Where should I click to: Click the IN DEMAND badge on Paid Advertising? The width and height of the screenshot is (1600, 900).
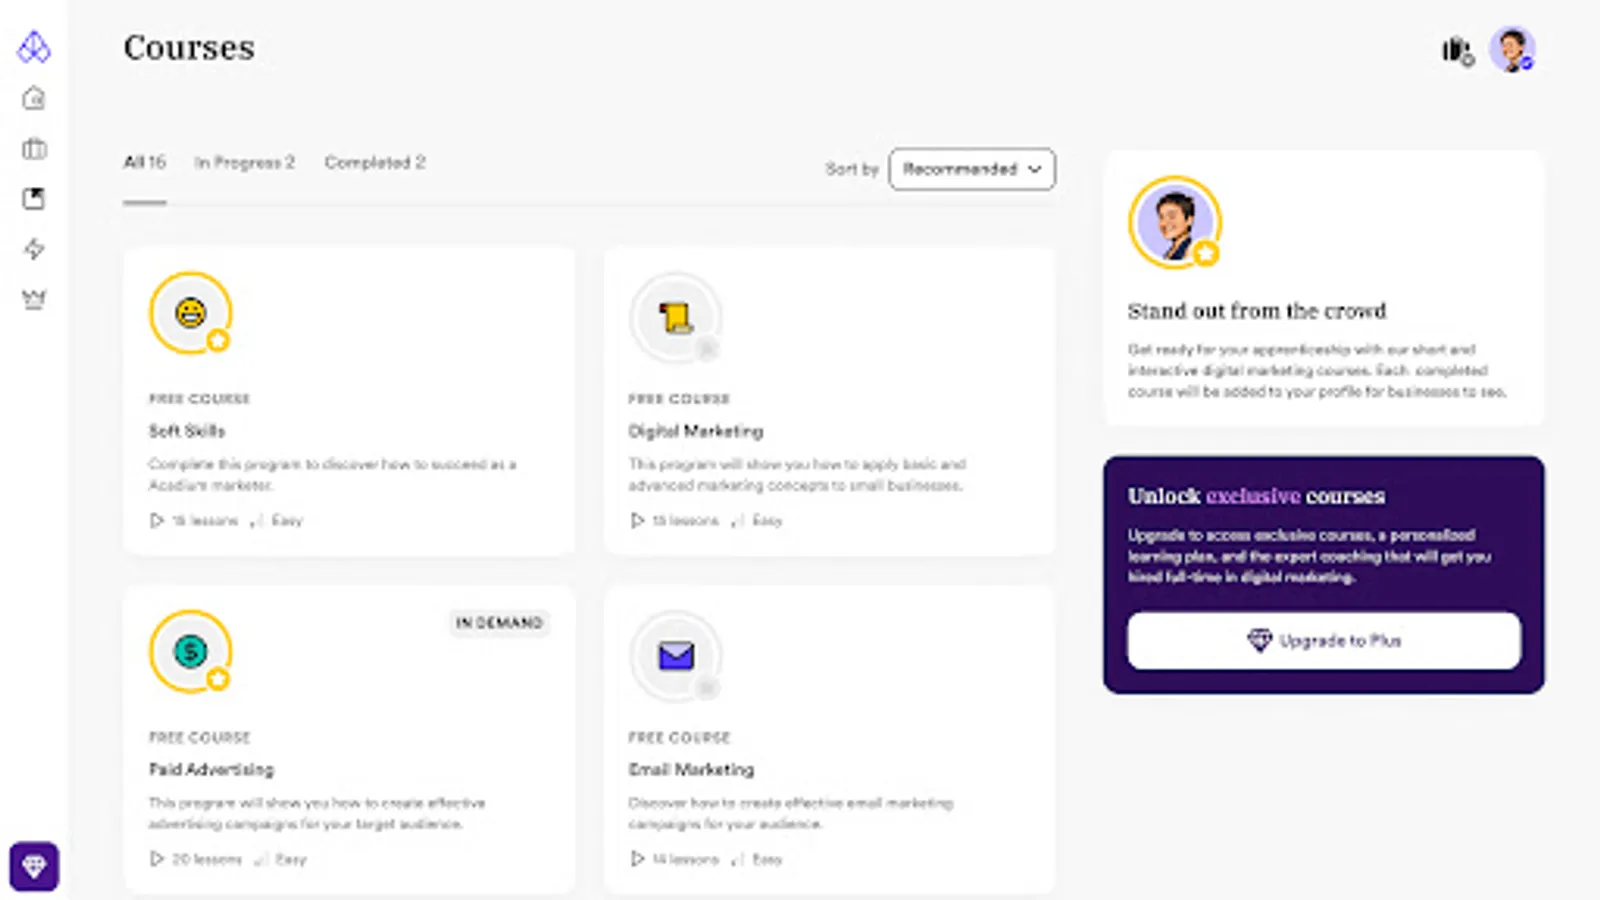pyautogui.click(x=499, y=622)
